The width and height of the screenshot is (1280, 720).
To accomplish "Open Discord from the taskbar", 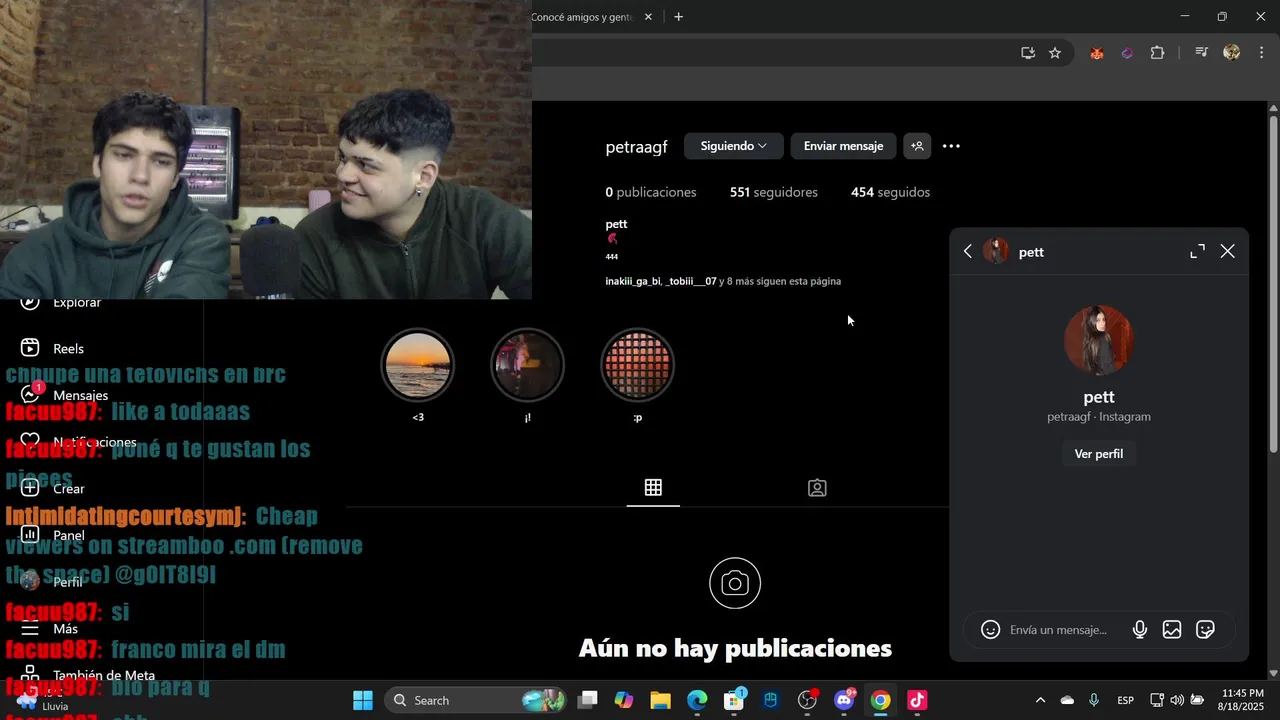I will (x=844, y=700).
